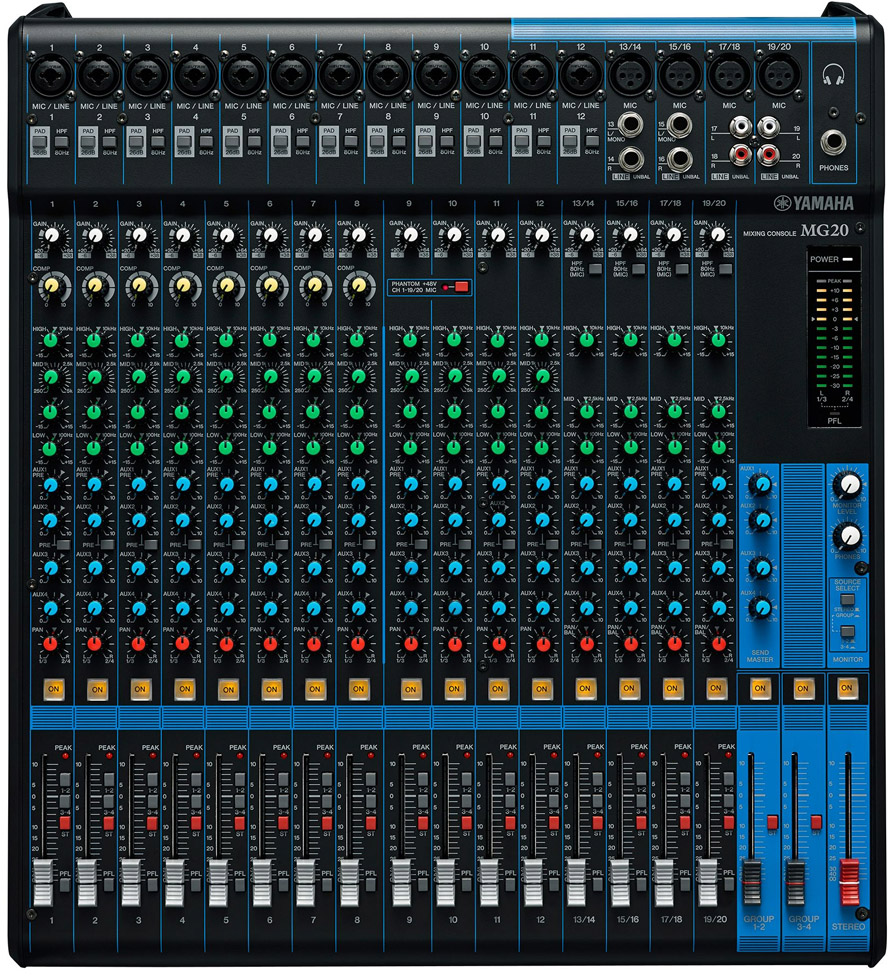The image size is (890, 977).
Task: Click the channel 1 MIC/LINE combo input jack
Action: (51, 76)
